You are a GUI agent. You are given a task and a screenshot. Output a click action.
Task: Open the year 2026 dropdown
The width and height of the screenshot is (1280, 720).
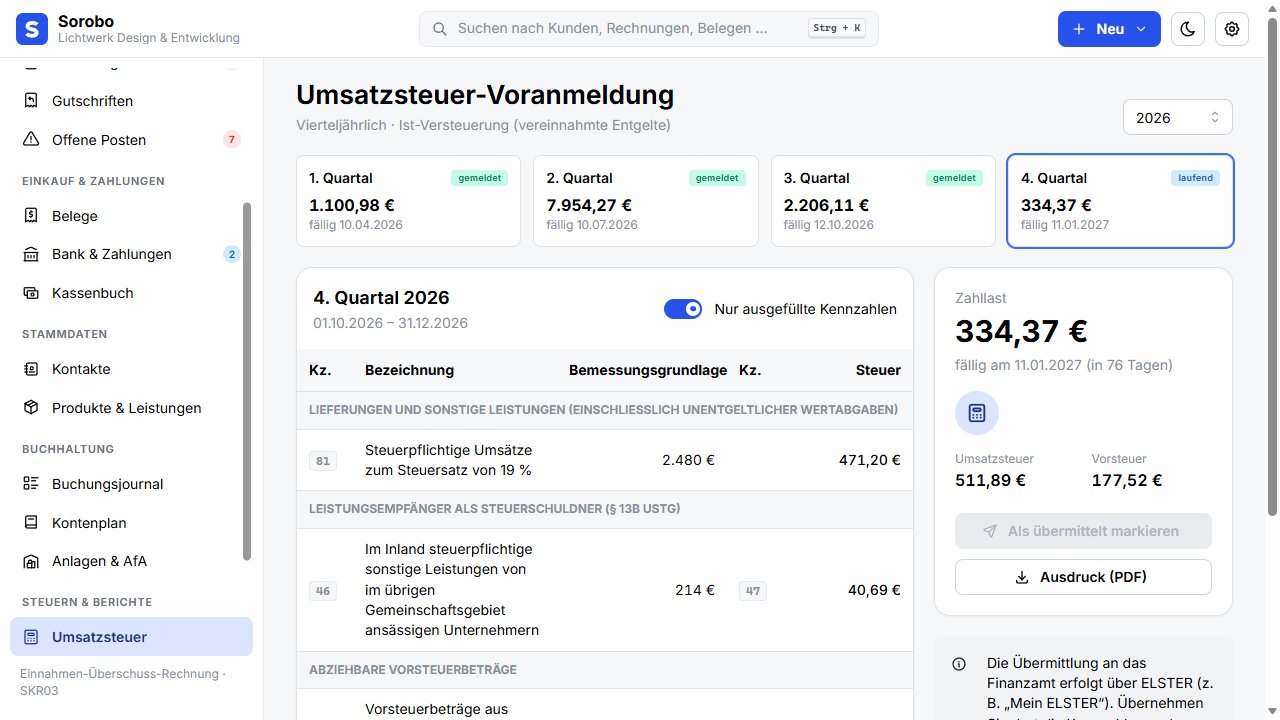tap(1178, 117)
